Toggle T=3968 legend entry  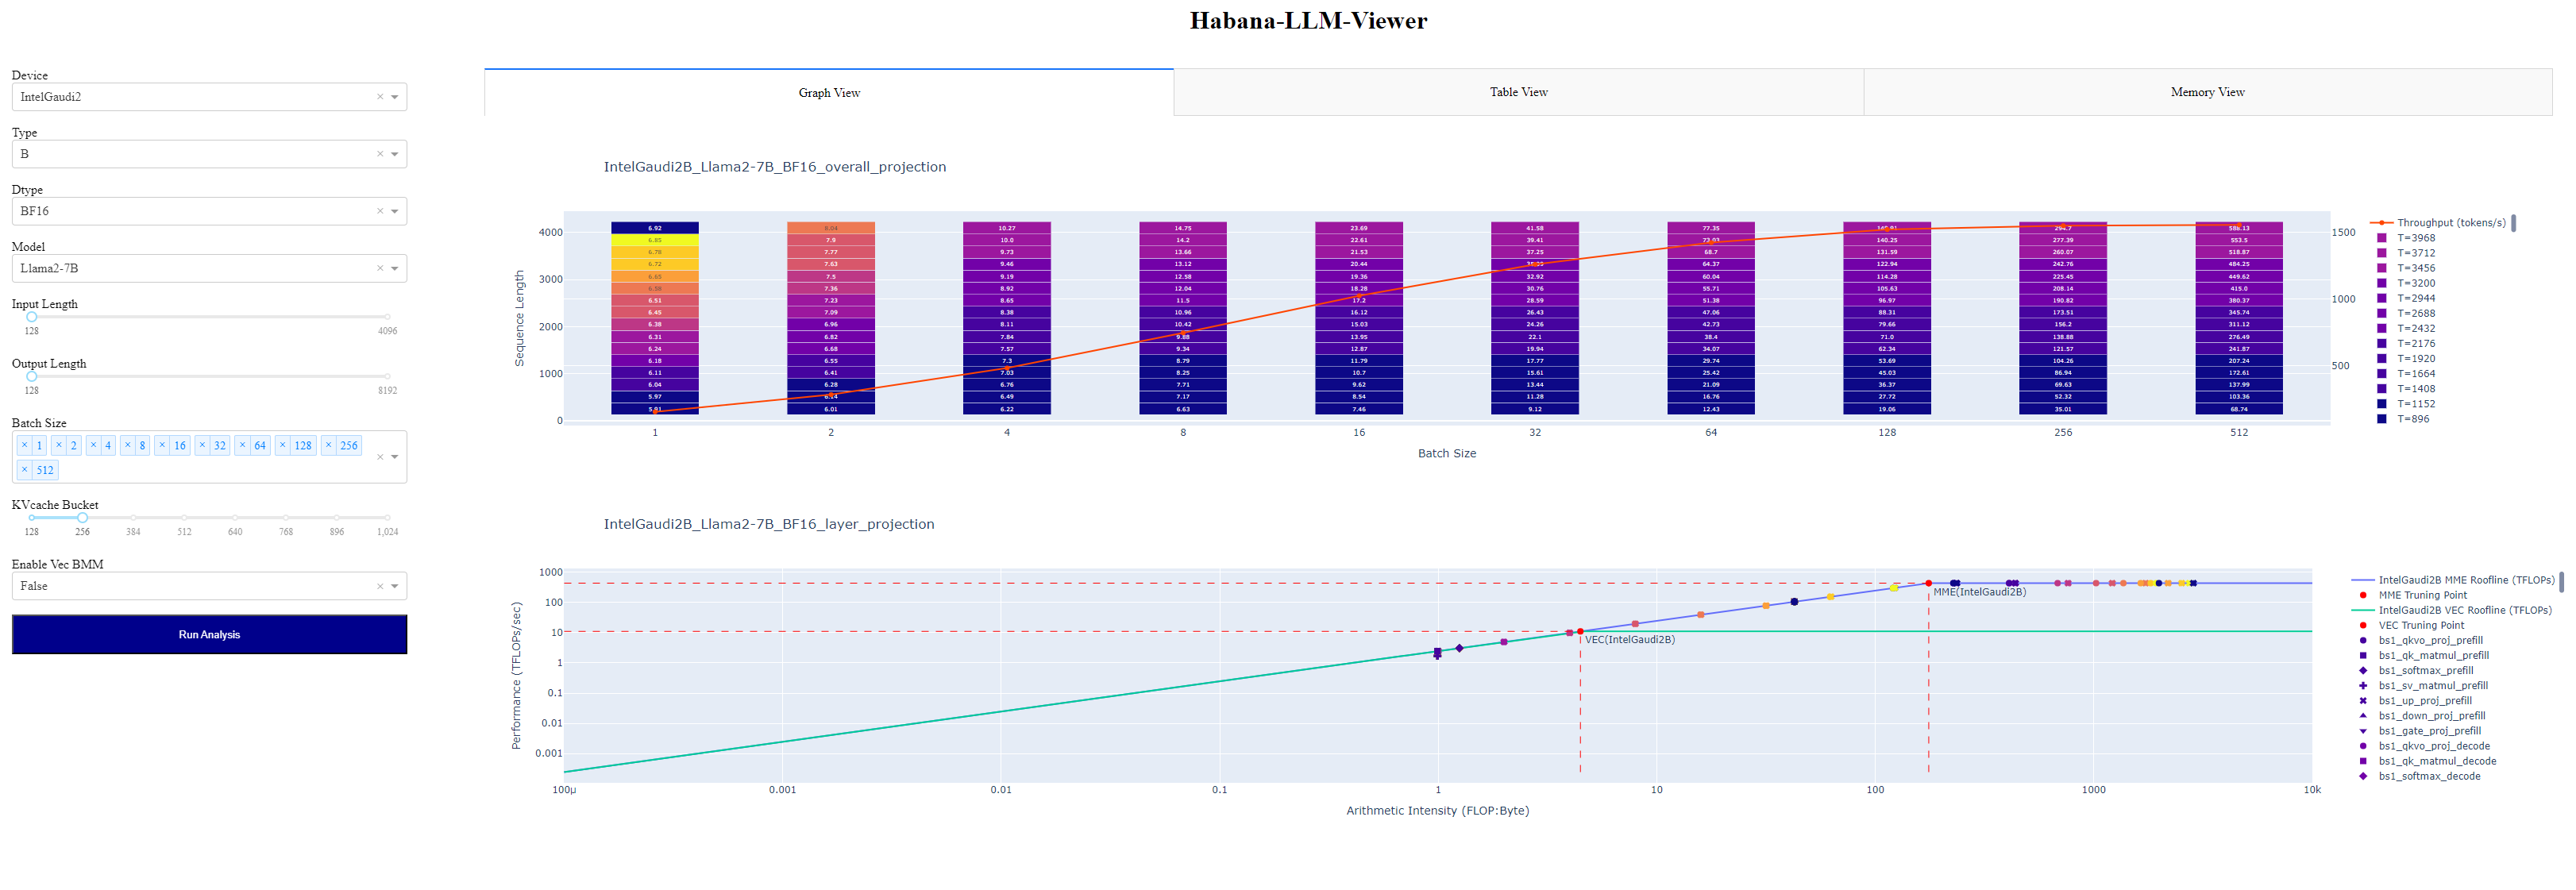(x=2405, y=238)
